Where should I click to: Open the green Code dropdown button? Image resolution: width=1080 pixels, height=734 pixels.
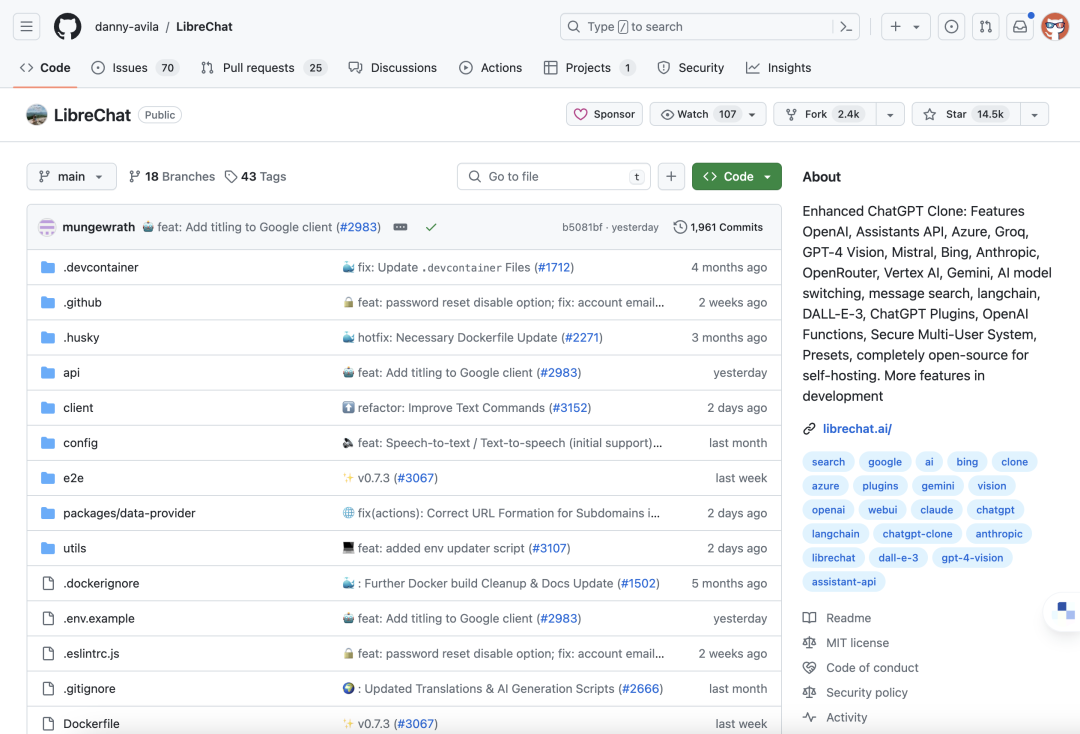[736, 176]
